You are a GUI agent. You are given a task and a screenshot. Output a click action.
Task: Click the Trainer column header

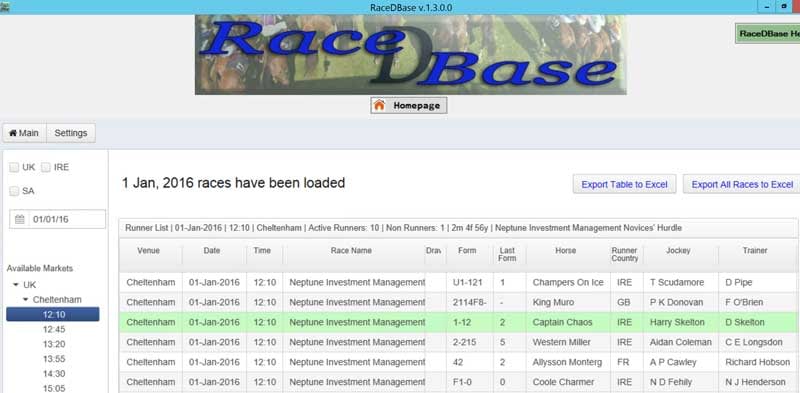758,254
